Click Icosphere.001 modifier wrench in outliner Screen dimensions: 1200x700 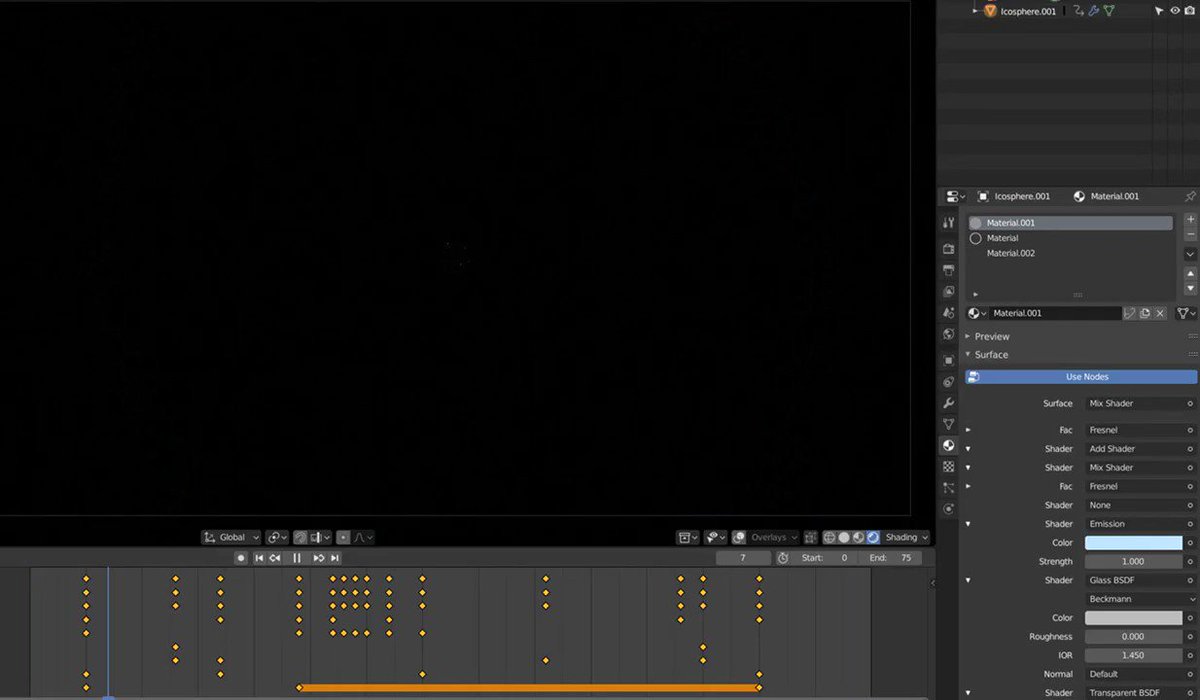tap(1094, 11)
